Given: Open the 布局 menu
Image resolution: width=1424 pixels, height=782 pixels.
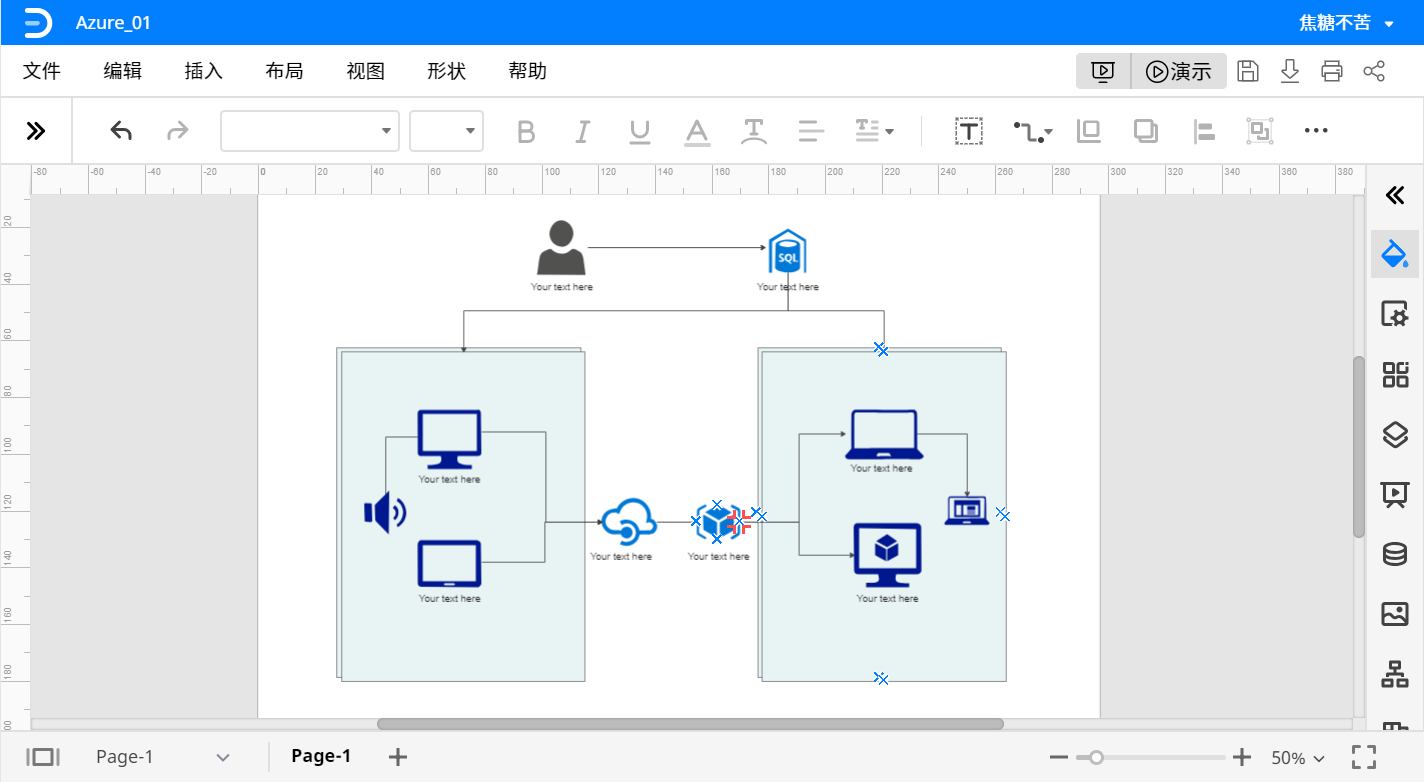Looking at the screenshot, I should click(x=285, y=71).
